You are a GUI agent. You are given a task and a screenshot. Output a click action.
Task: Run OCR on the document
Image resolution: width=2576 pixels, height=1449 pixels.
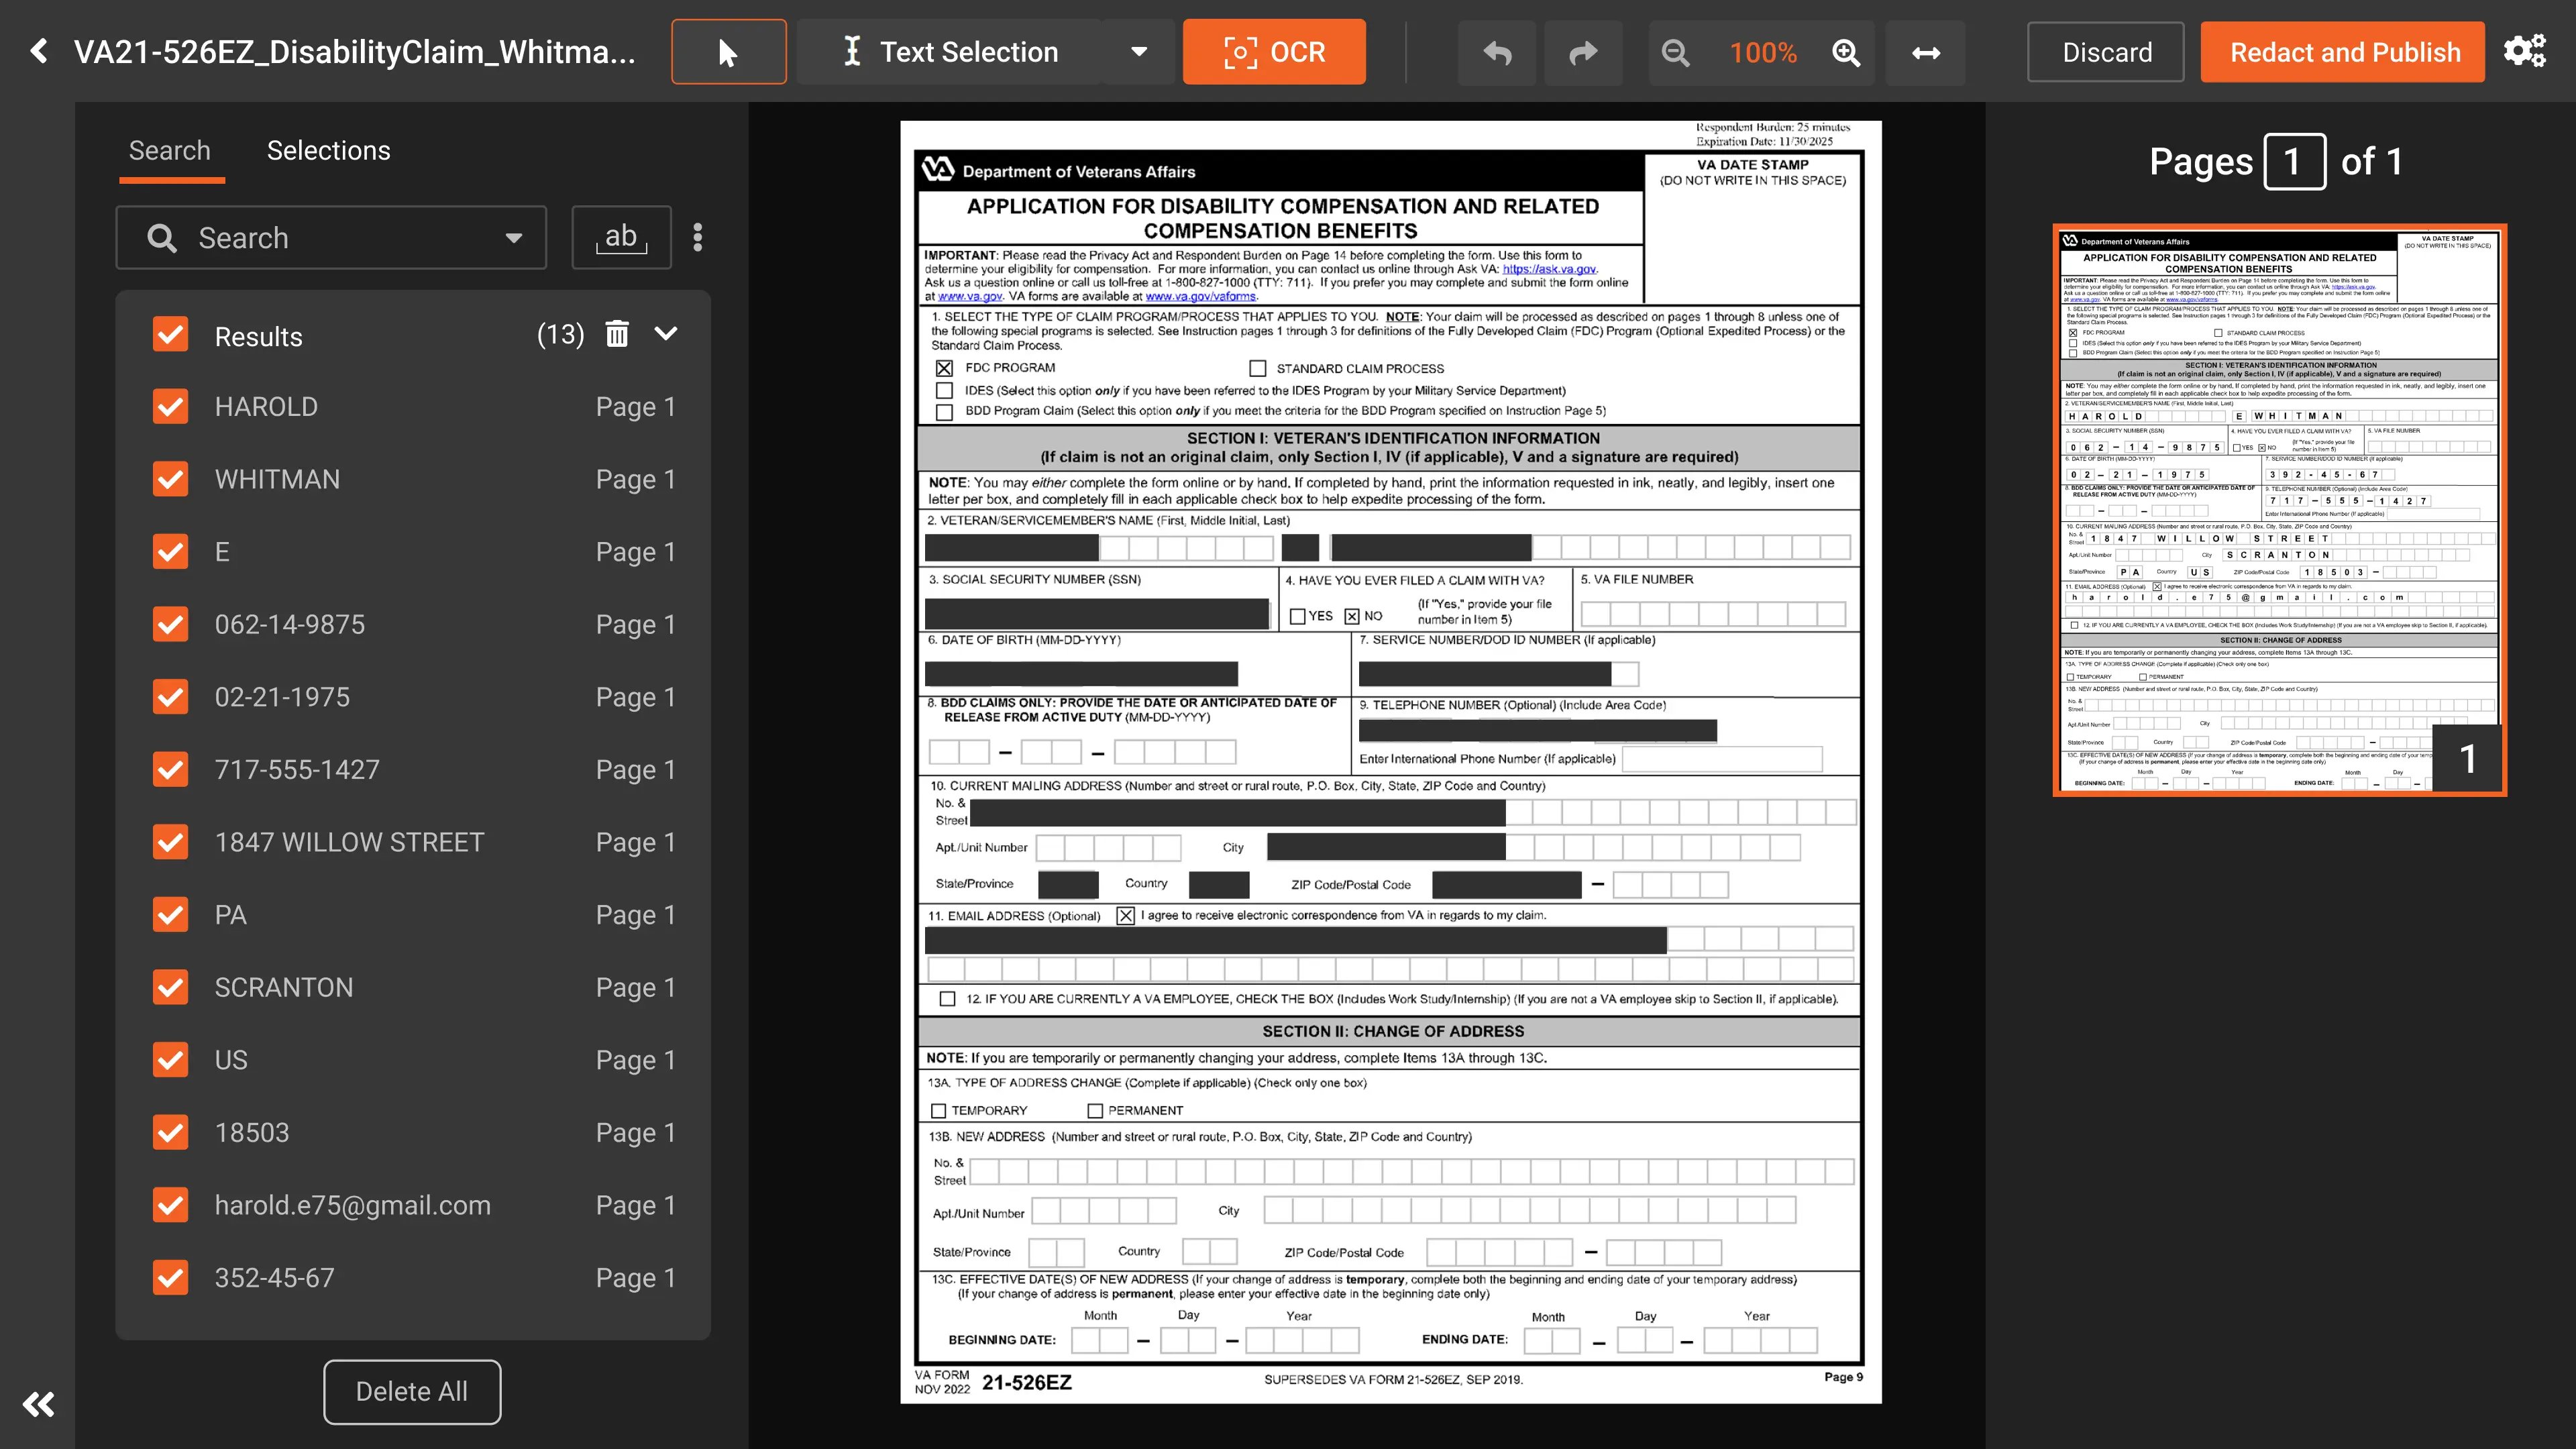pyautogui.click(x=1273, y=52)
